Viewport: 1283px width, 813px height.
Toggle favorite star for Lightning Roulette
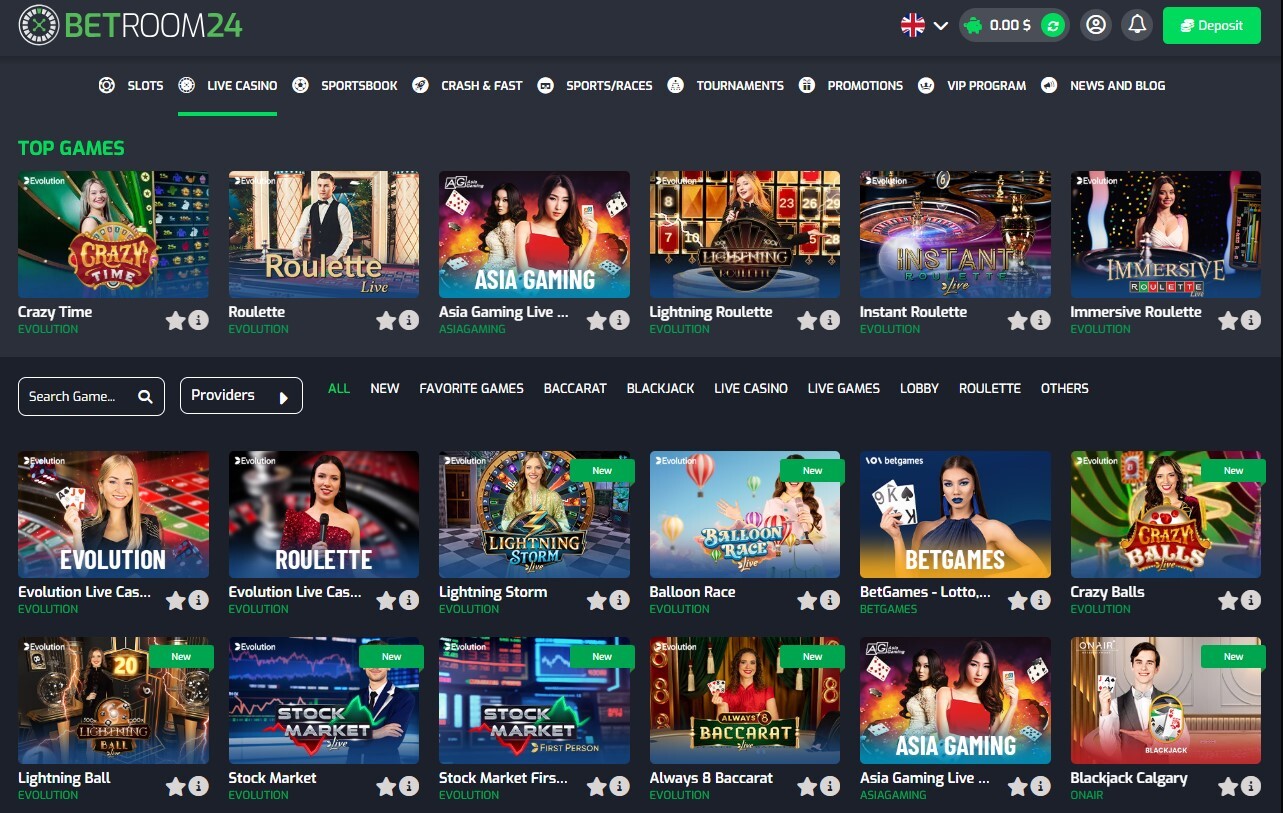coord(807,320)
